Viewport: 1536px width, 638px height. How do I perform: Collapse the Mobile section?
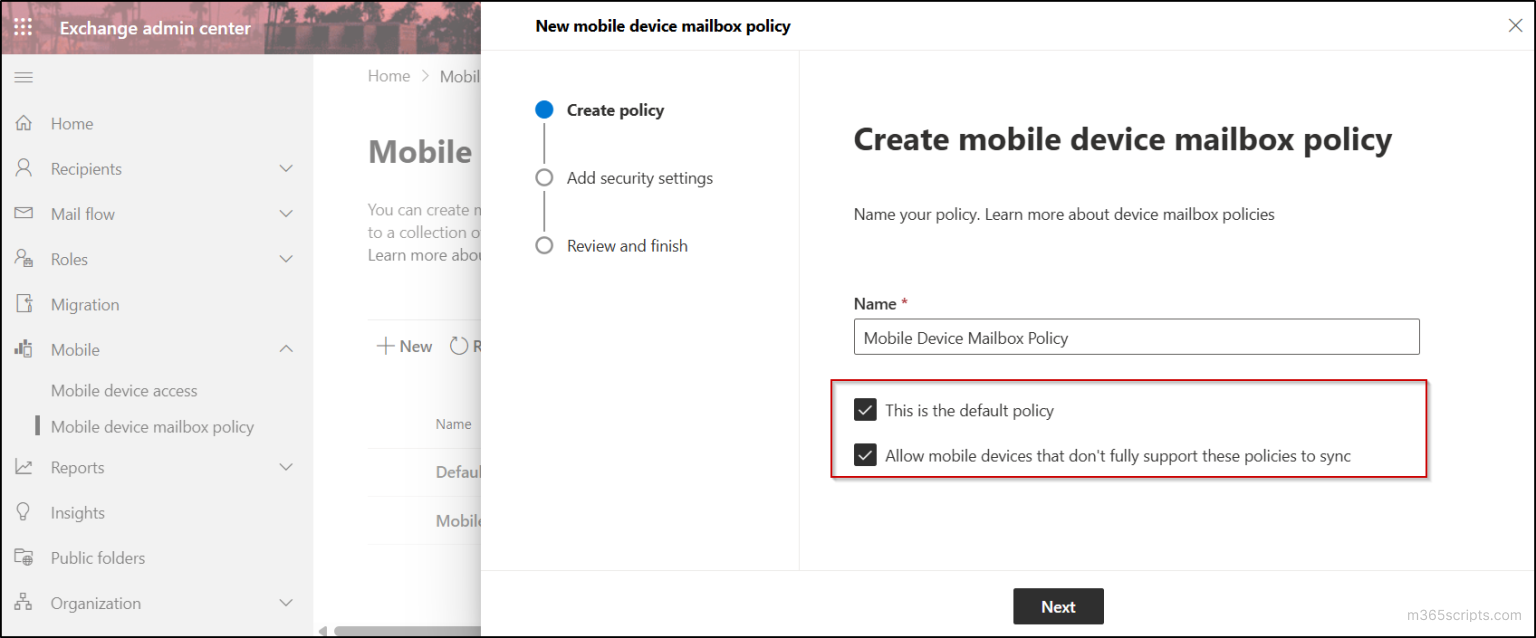287,349
